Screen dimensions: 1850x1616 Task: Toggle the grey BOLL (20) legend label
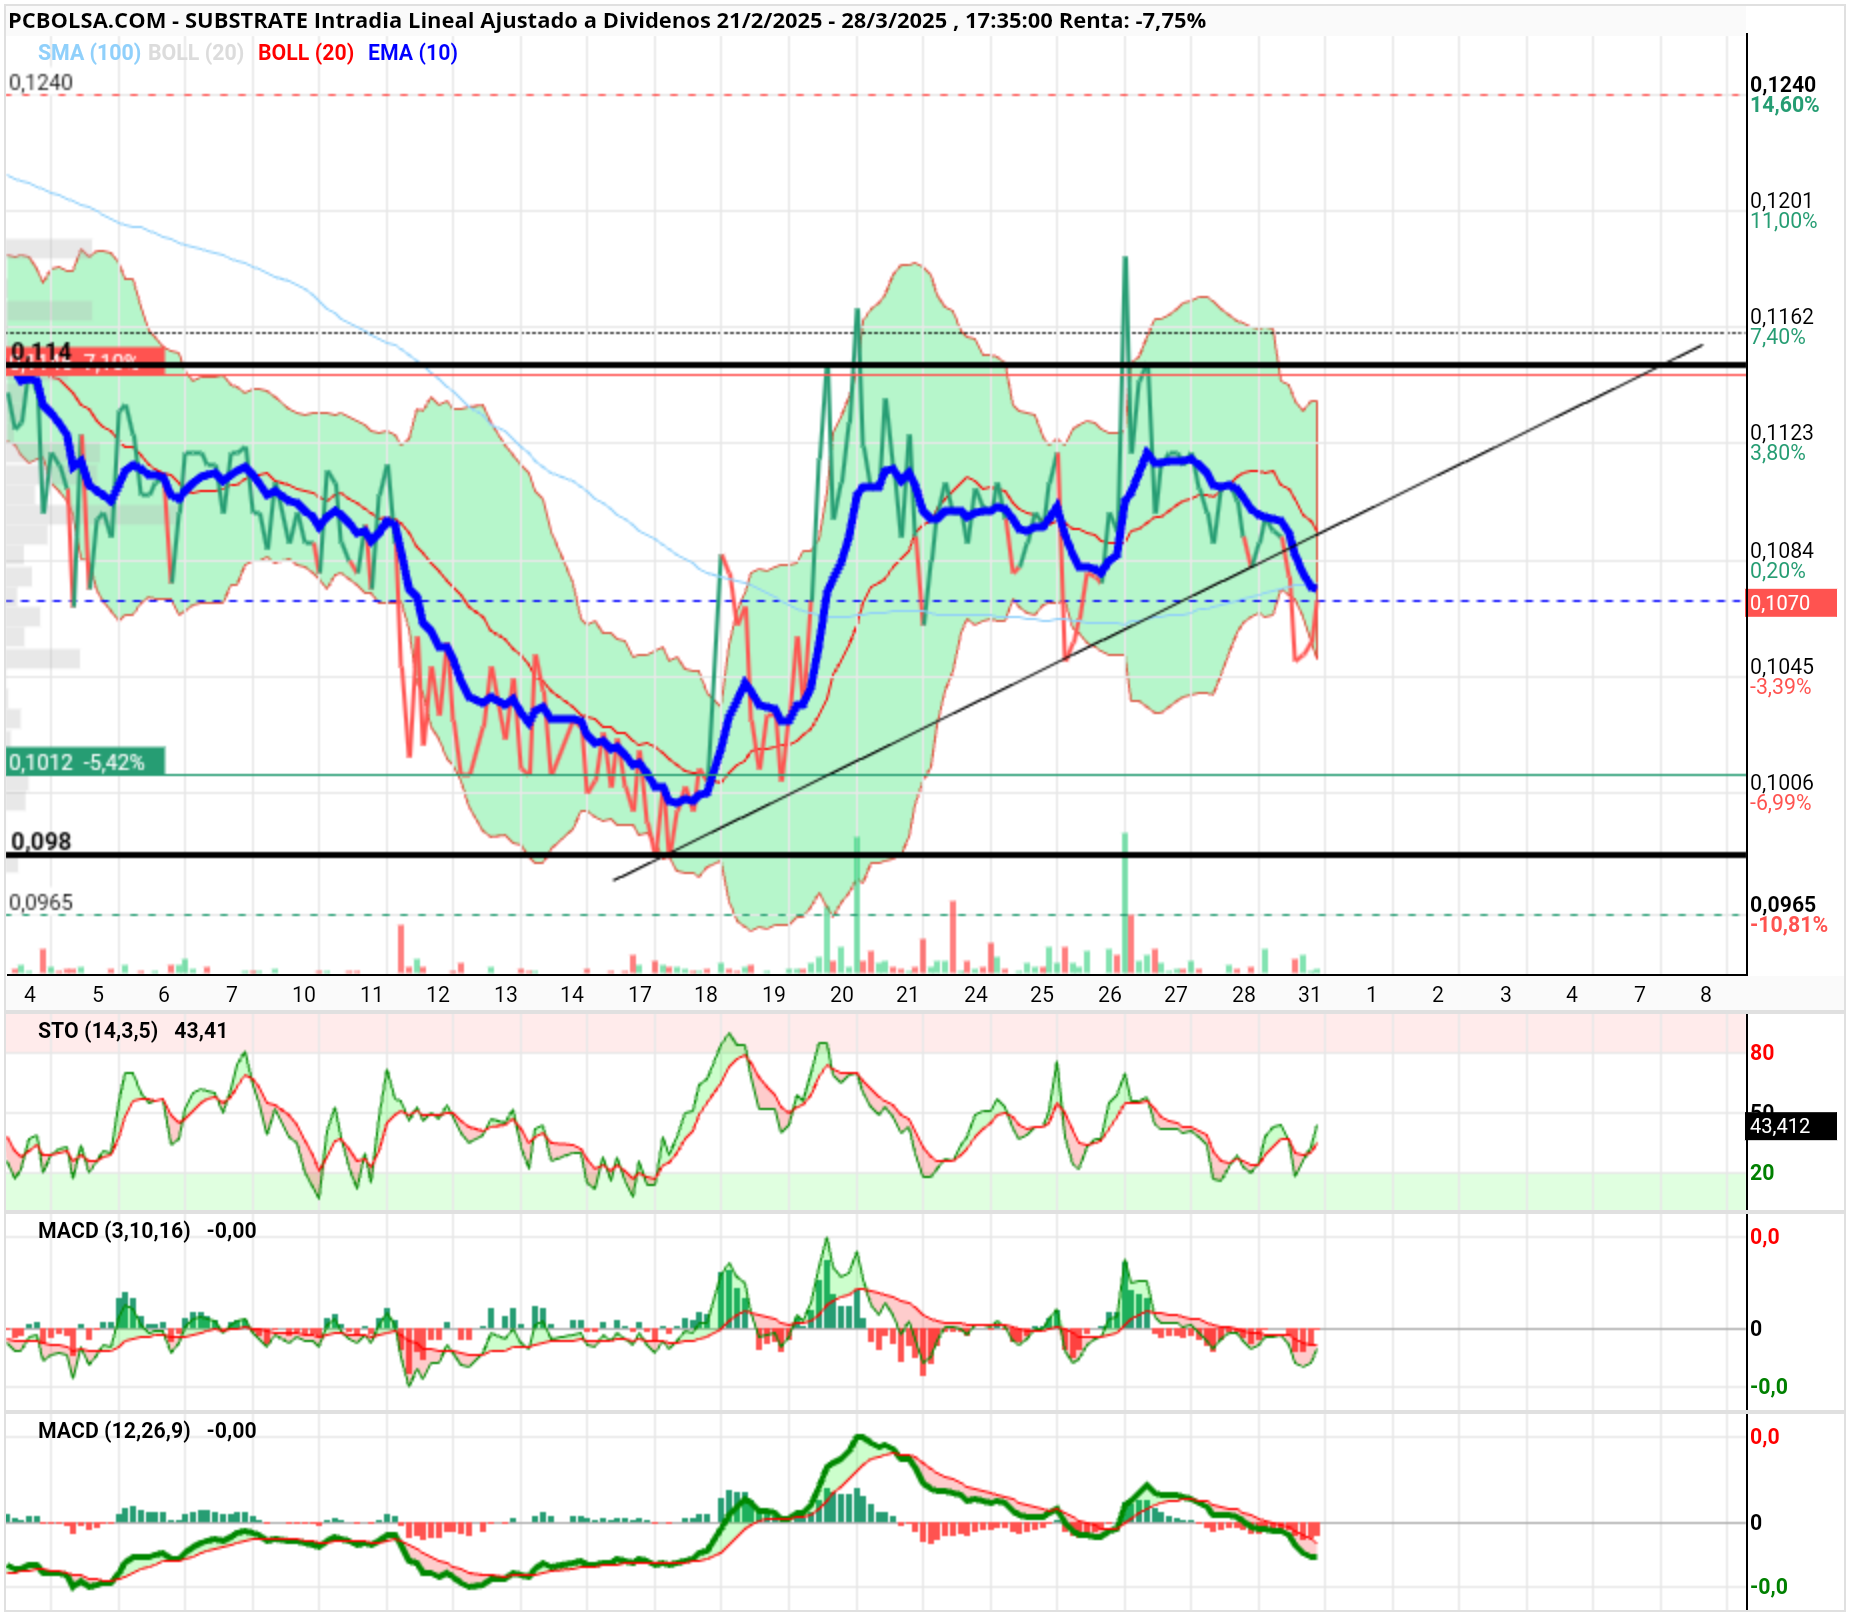pos(196,53)
